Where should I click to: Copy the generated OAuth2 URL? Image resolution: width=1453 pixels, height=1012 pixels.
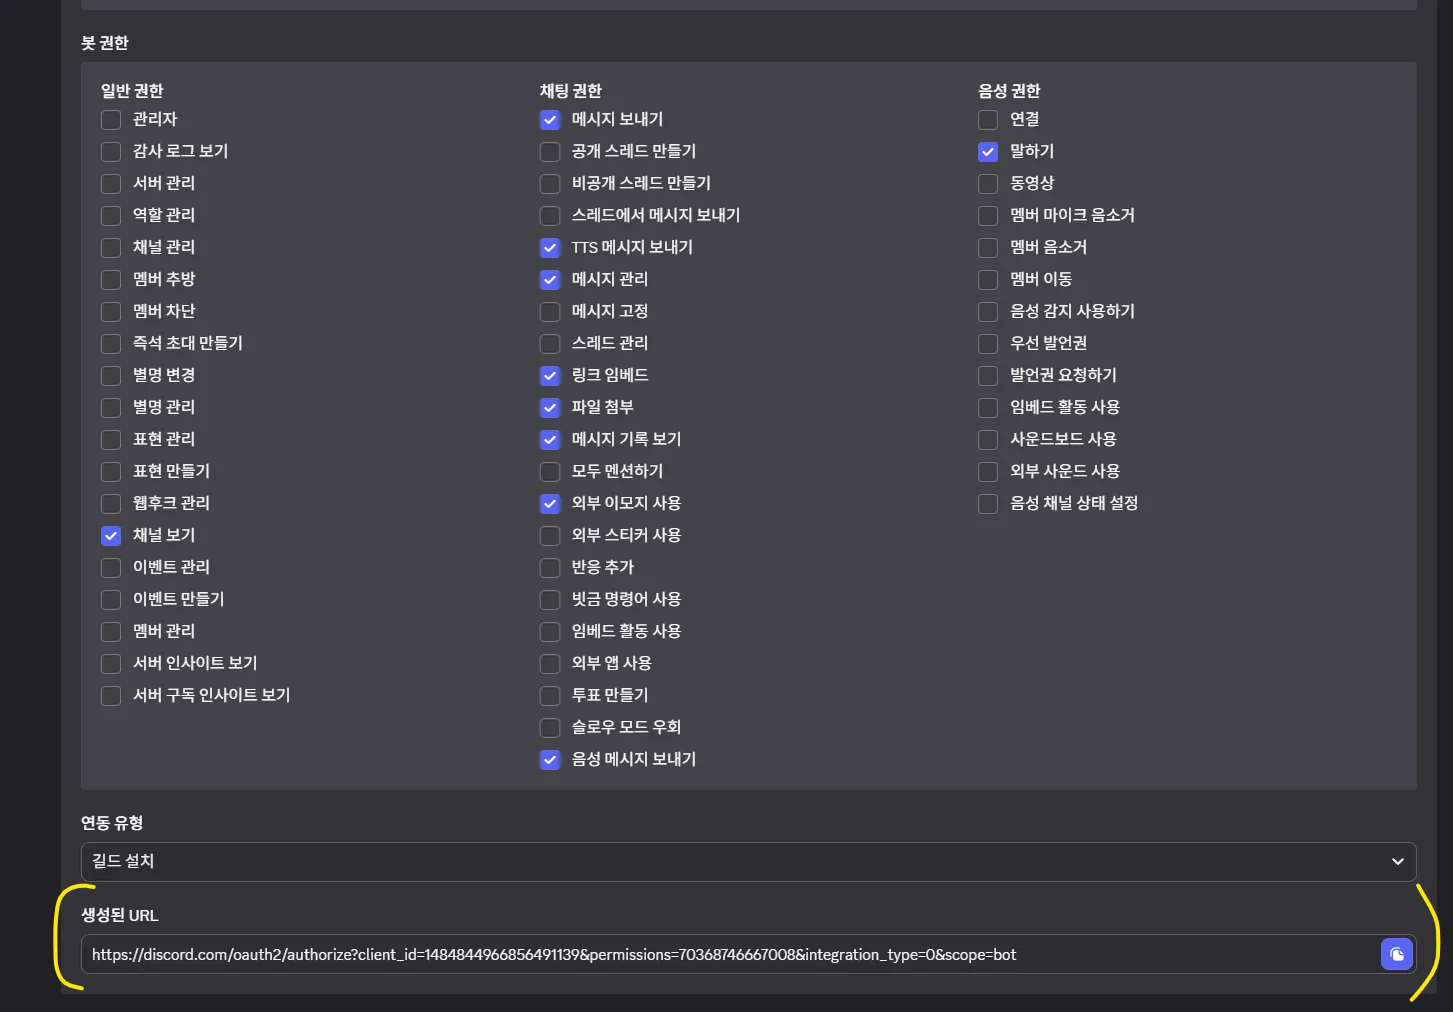pos(1396,954)
